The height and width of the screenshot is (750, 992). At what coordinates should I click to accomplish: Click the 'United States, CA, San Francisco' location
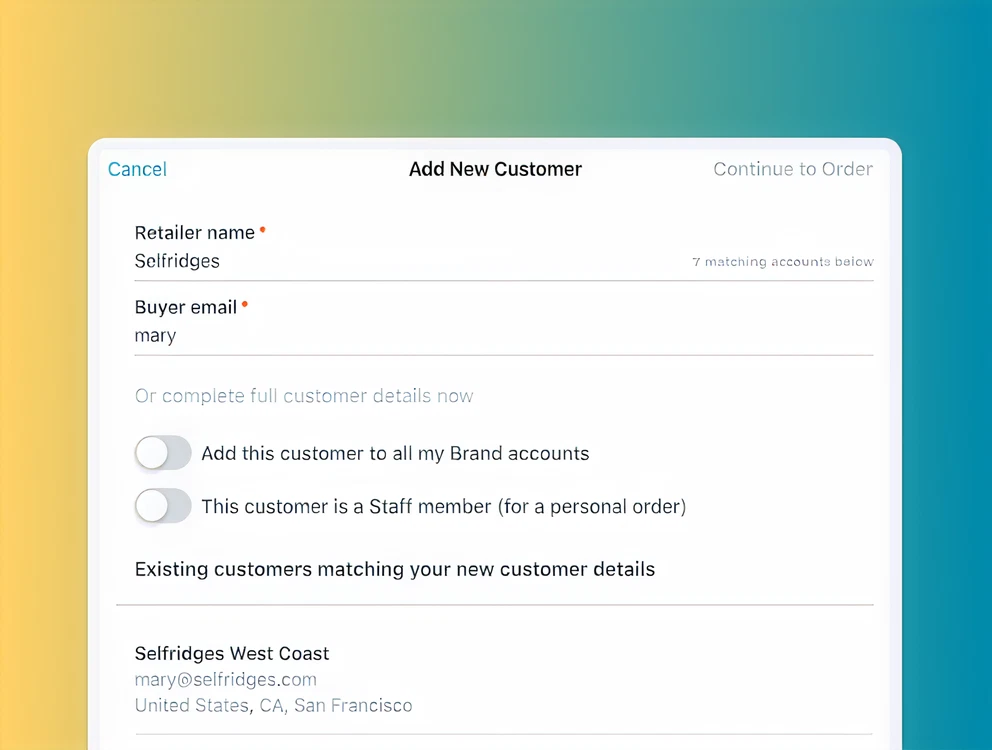(273, 706)
